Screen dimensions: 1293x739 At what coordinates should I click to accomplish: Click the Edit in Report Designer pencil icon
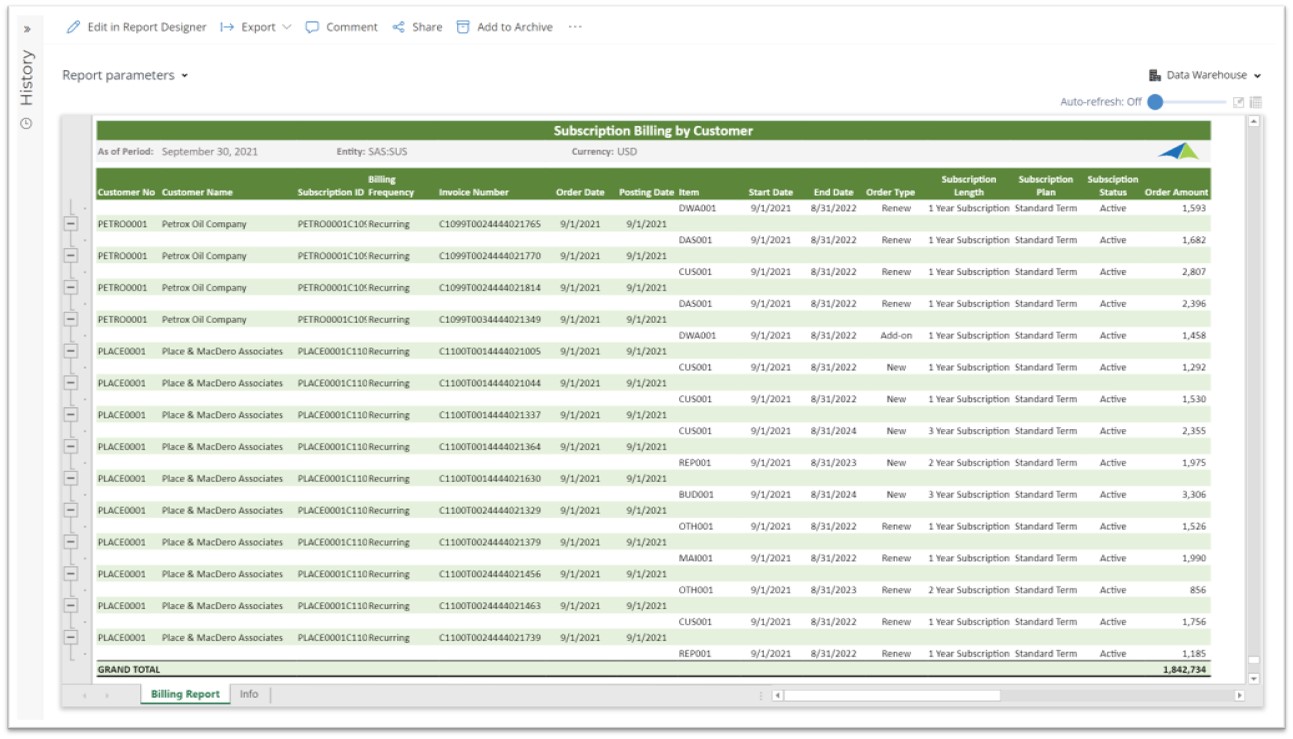pos(73,28)
